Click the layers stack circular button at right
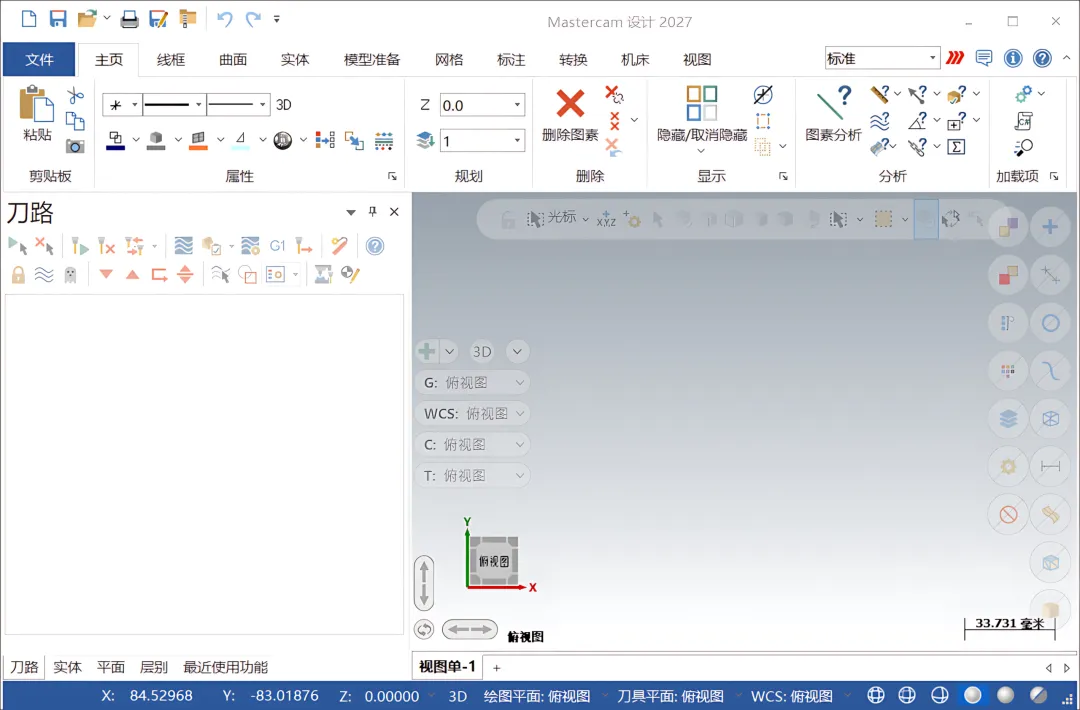 point(1008,418)
